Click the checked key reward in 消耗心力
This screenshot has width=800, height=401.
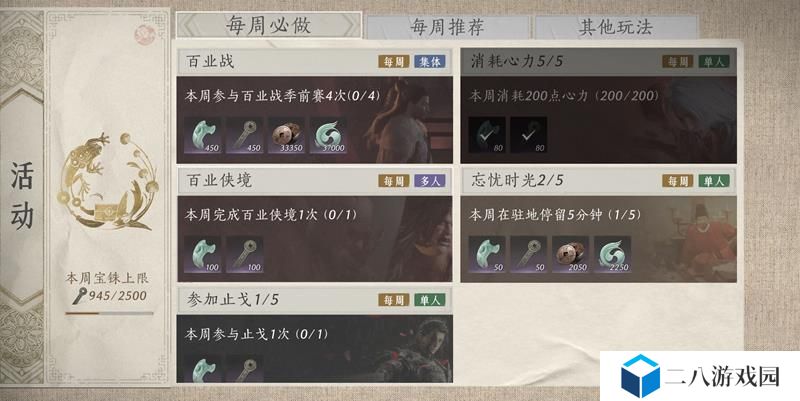point(529,135)
